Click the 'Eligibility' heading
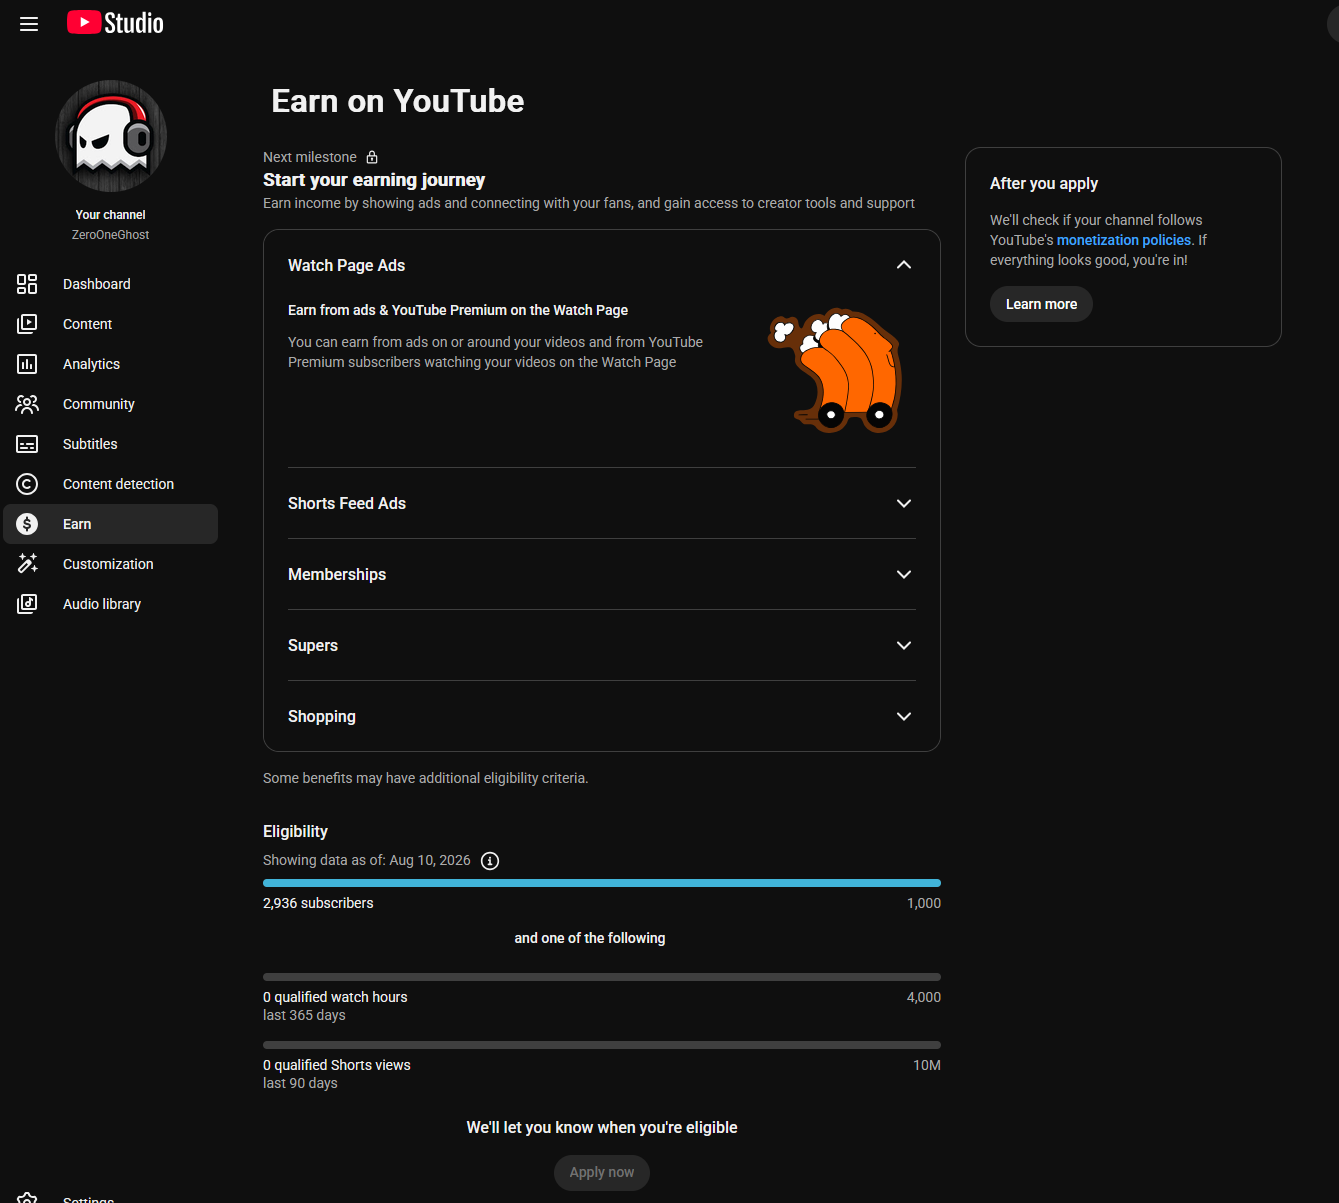The image size is (1339, 1203). 295,832
